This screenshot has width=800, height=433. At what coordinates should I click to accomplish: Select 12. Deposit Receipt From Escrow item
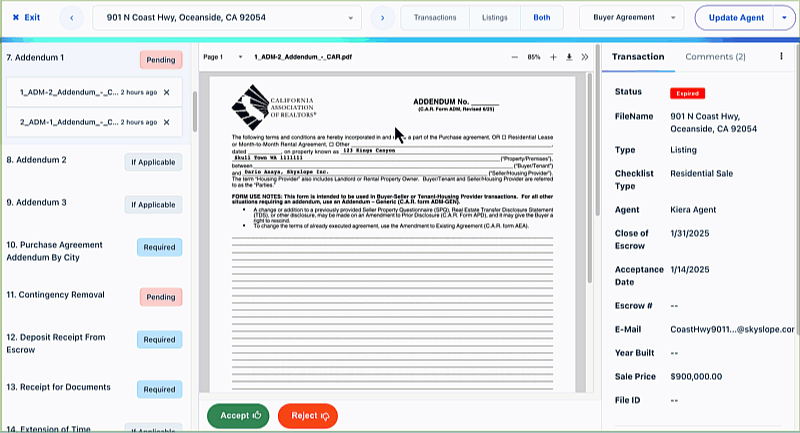pyautogui.click(x=56, y=343)
